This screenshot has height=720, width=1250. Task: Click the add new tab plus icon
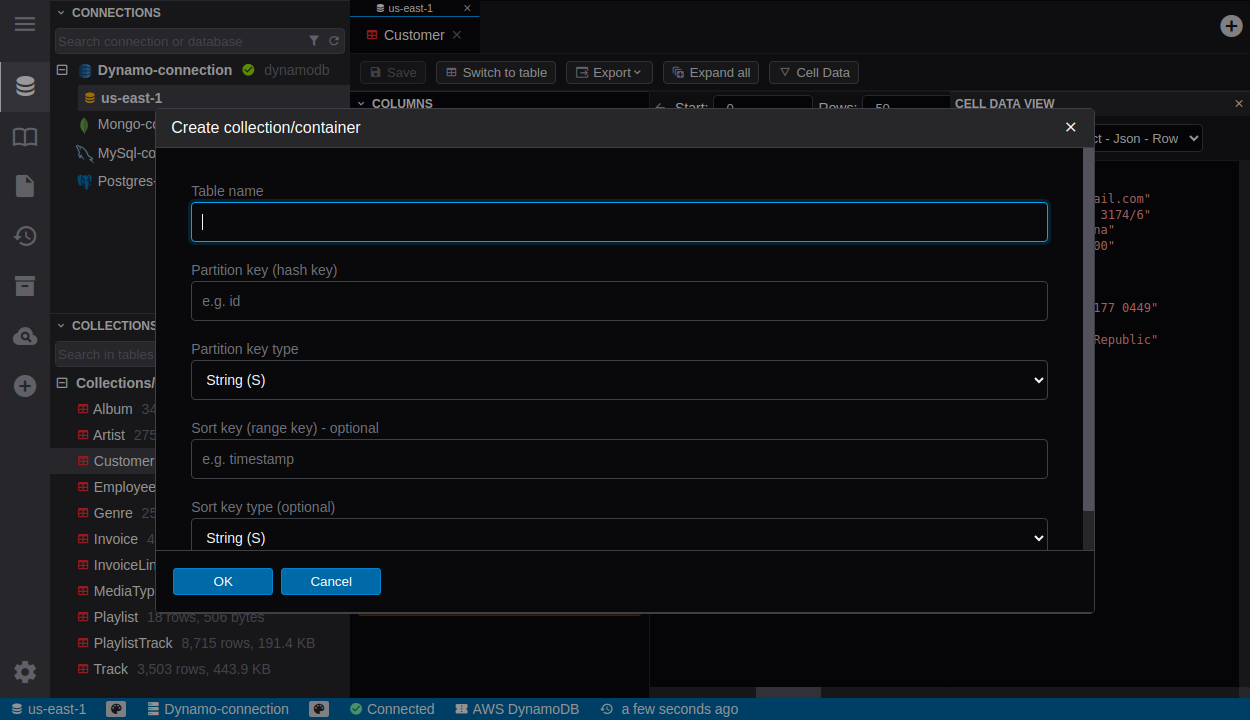(x=1231, y=26)
